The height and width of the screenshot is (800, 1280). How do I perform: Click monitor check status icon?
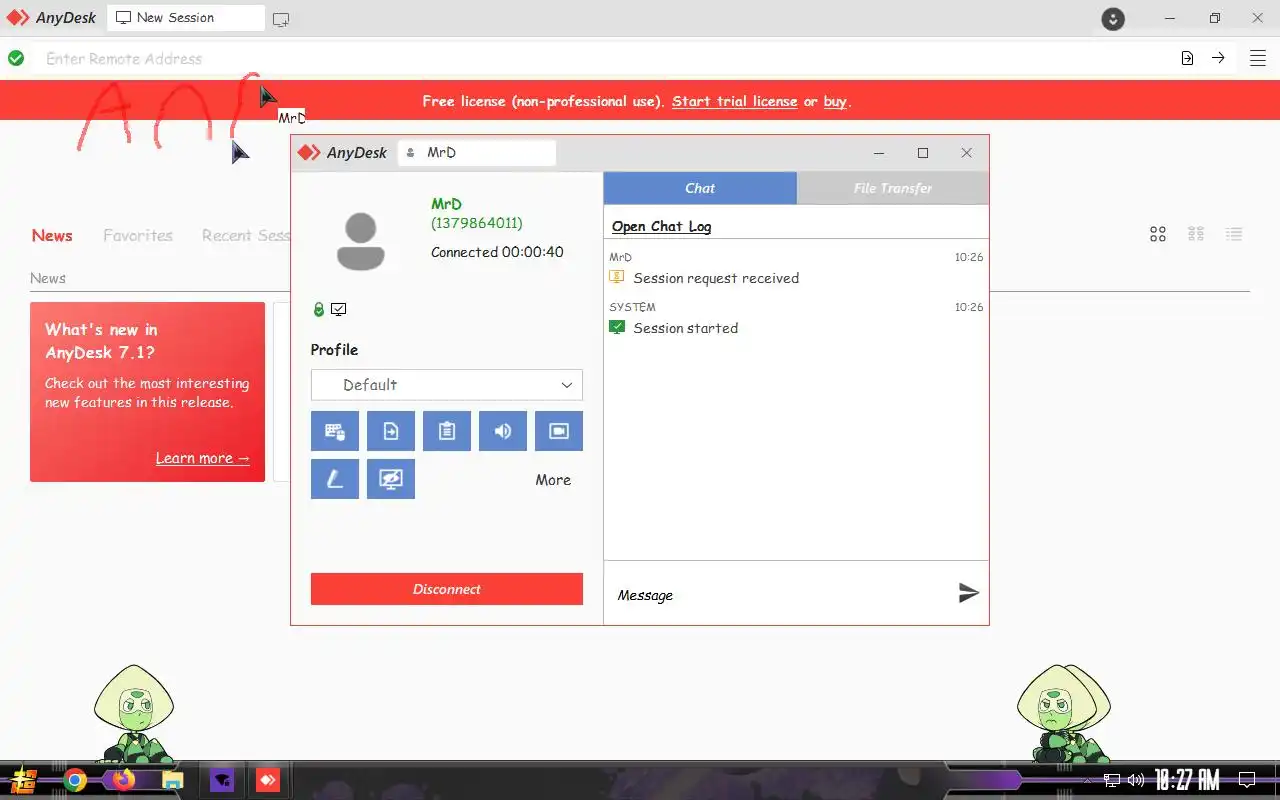339,310
